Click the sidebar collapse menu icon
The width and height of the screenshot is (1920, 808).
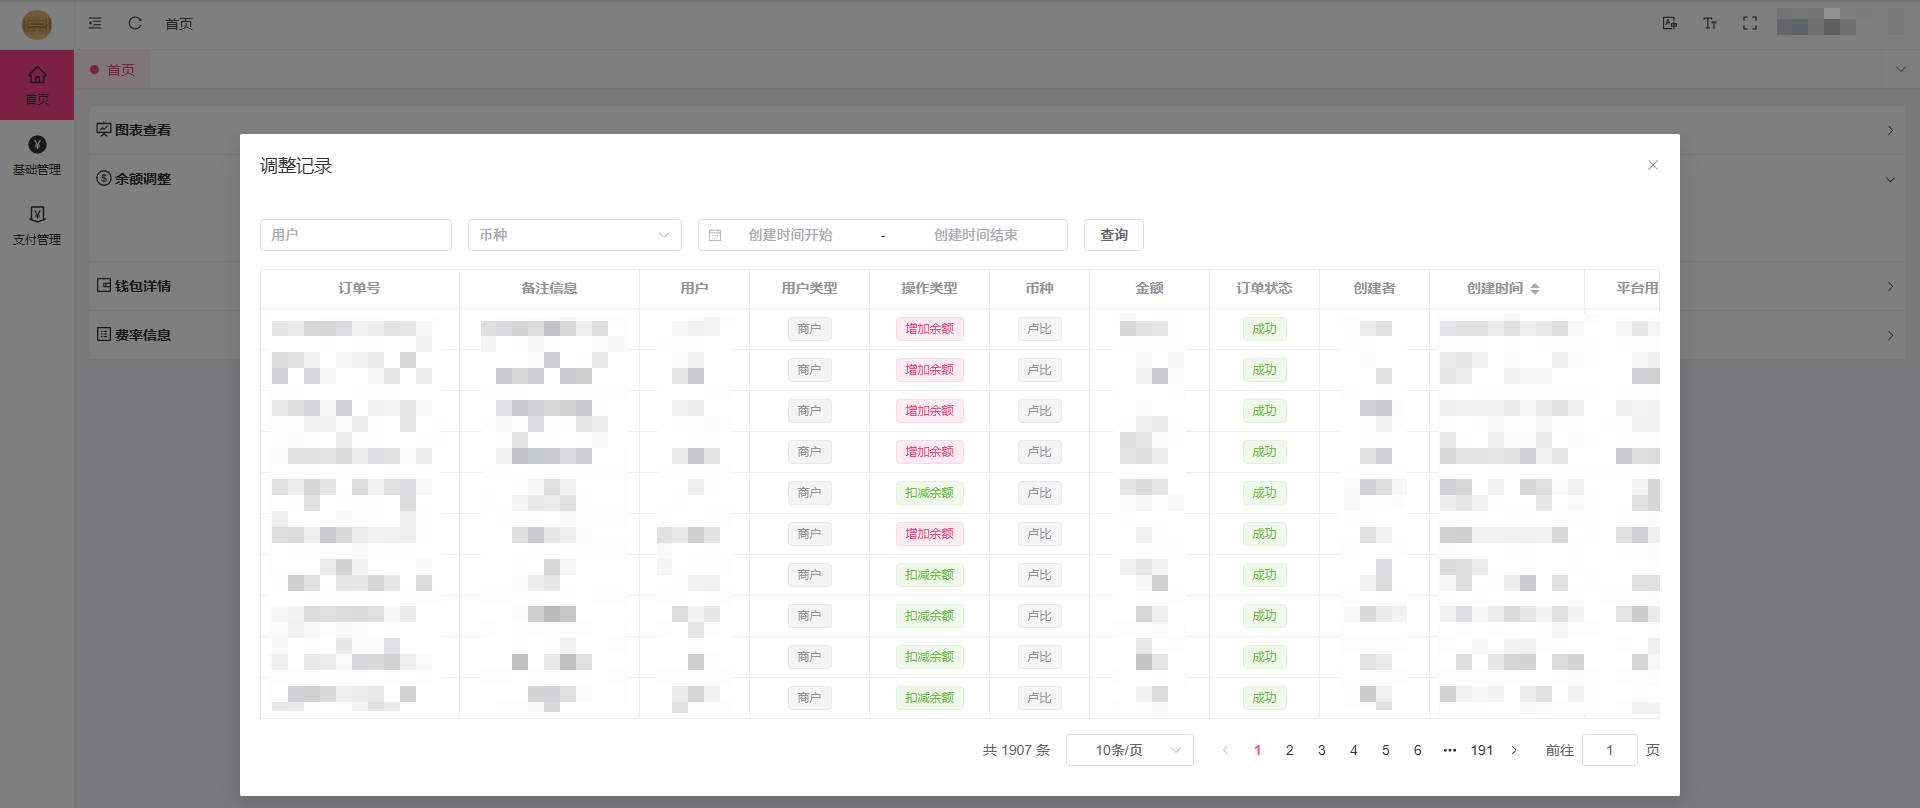pos(95,23)
